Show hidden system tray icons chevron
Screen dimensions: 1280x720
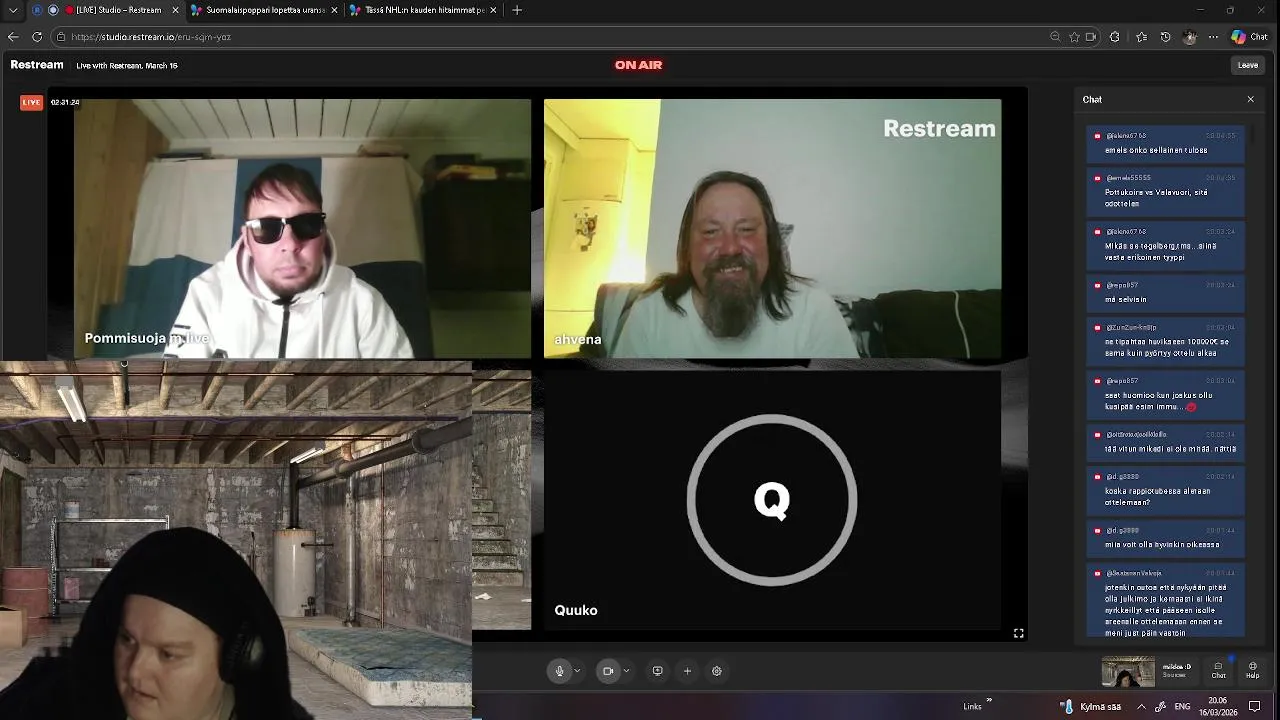(1141, 706)
